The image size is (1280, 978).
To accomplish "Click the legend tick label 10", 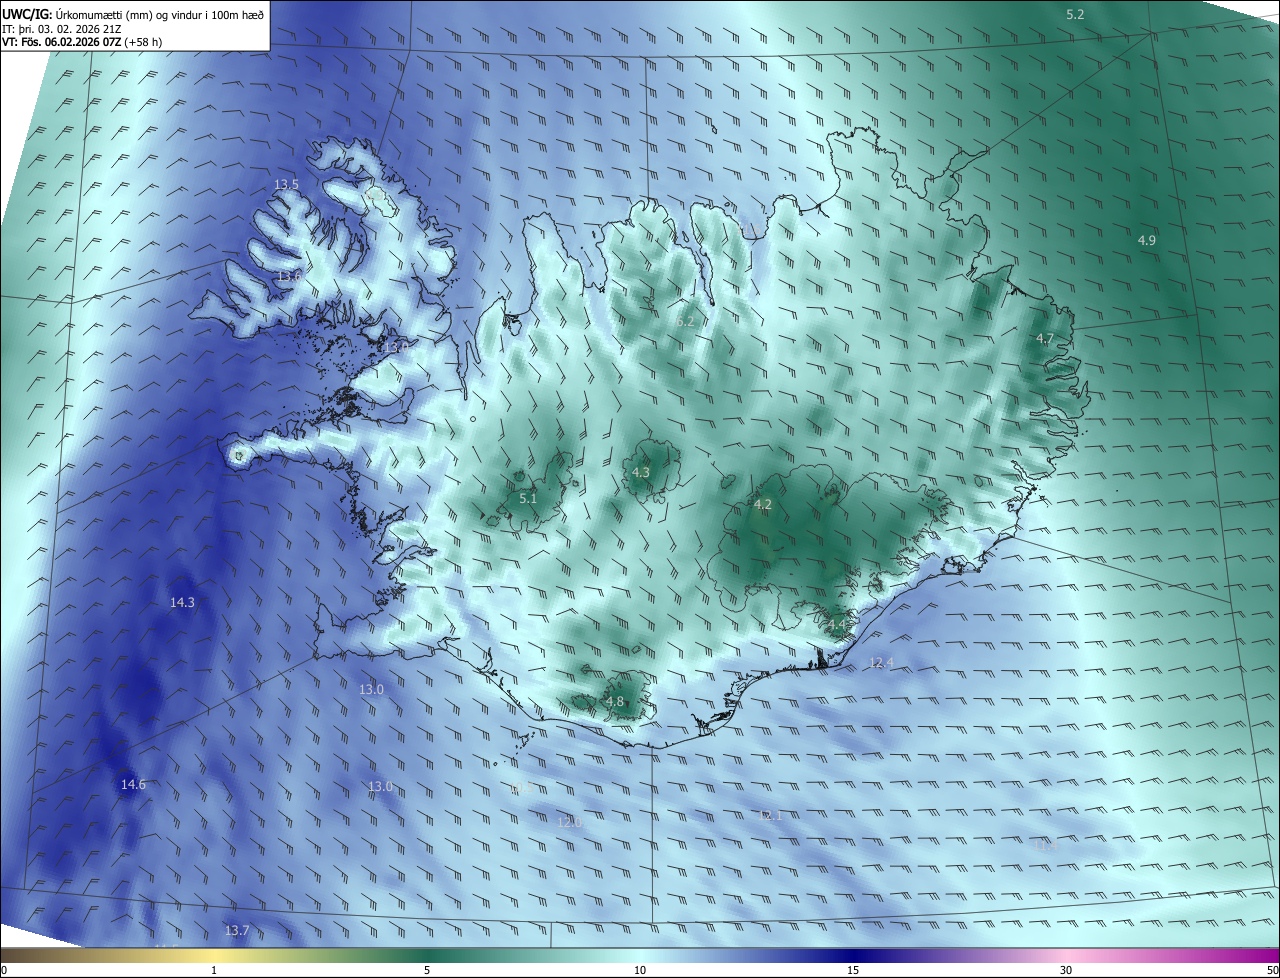I will [x=640, y=970].
